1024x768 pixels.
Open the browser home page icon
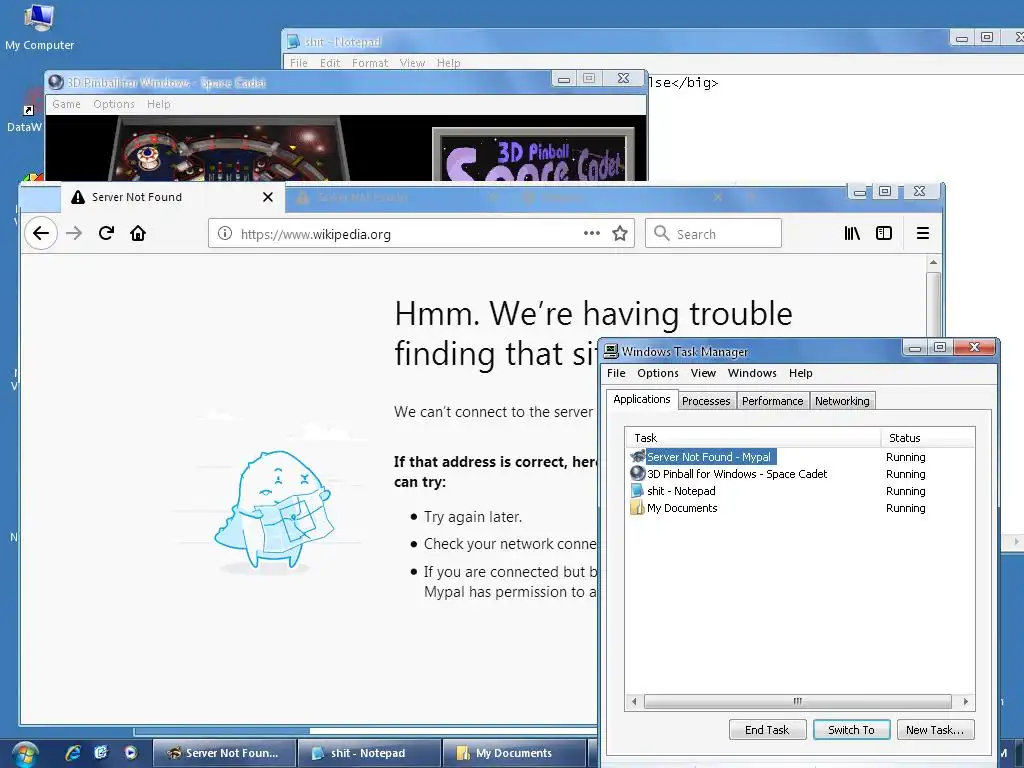pos(138,233)
